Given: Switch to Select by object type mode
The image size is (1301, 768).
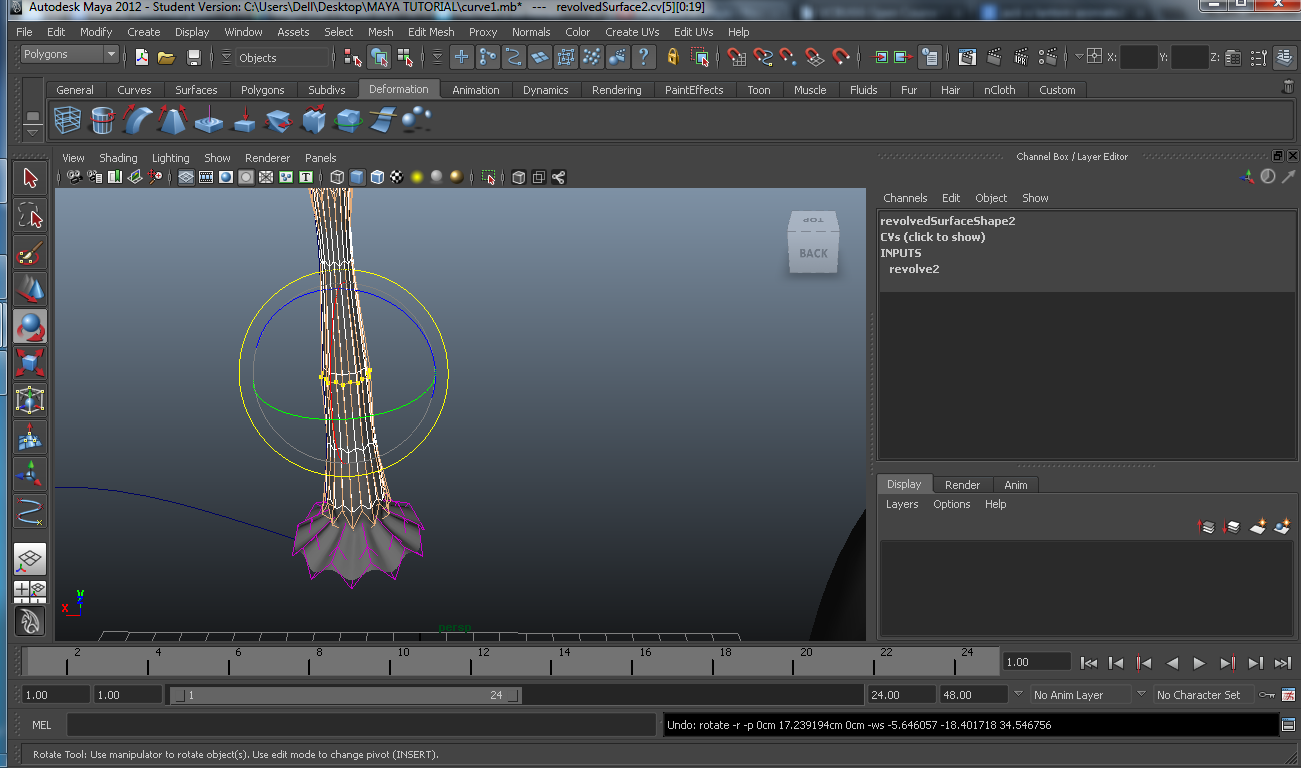Looking at the screenshot, I should pyautogui.click(x=379, y=57).
